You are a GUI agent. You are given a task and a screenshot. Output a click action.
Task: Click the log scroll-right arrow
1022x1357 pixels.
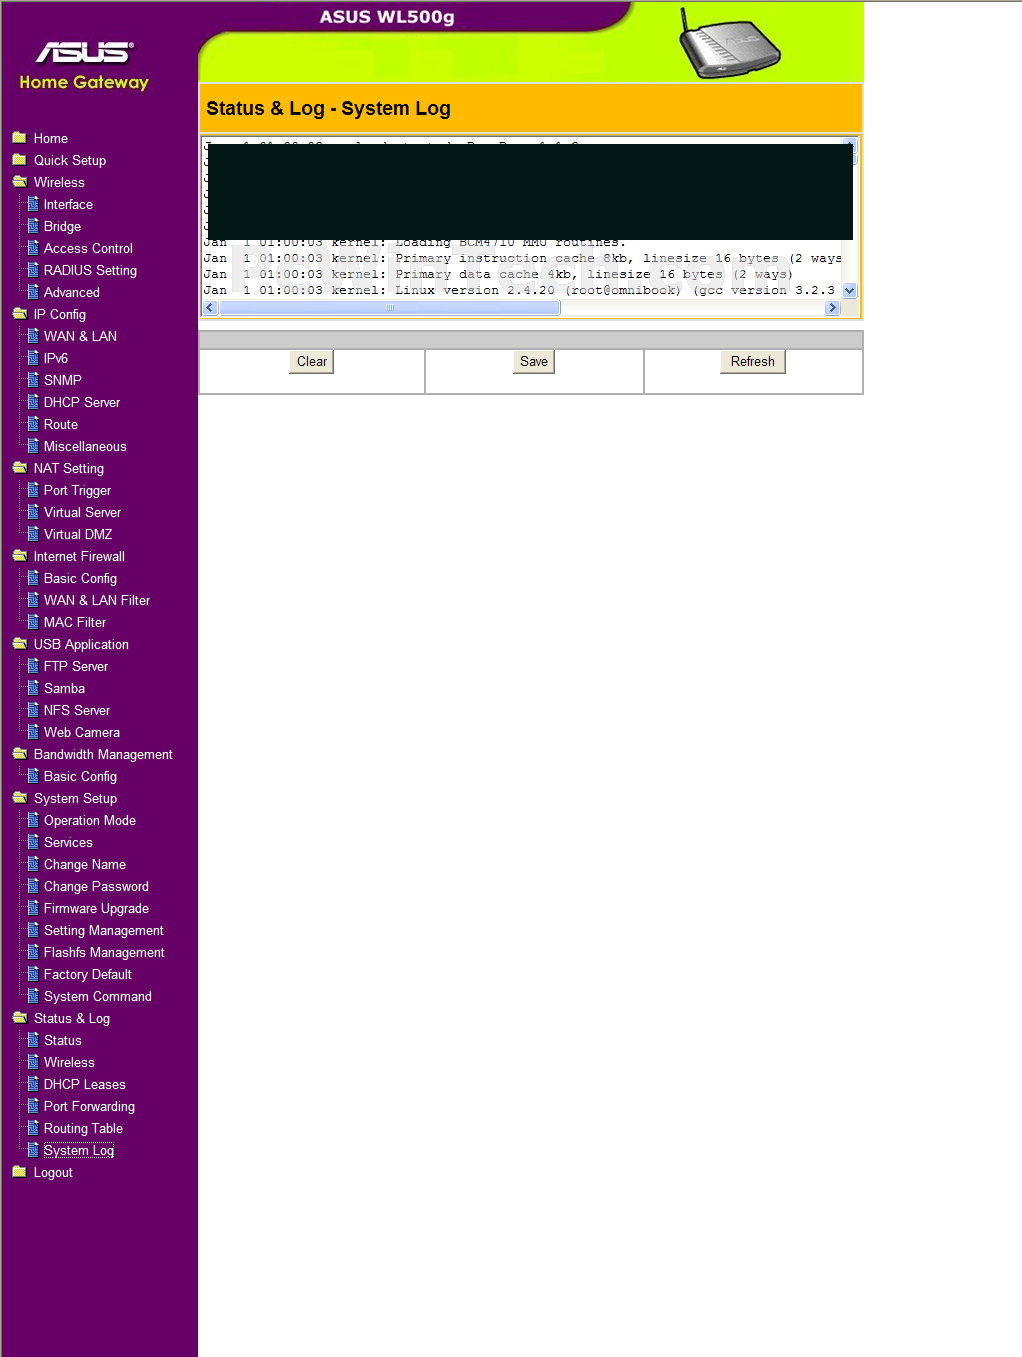pos(832,308)
